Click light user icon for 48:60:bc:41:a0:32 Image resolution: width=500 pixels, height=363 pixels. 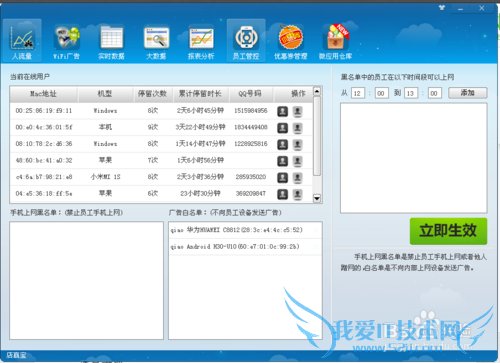(x=297, y=161)
